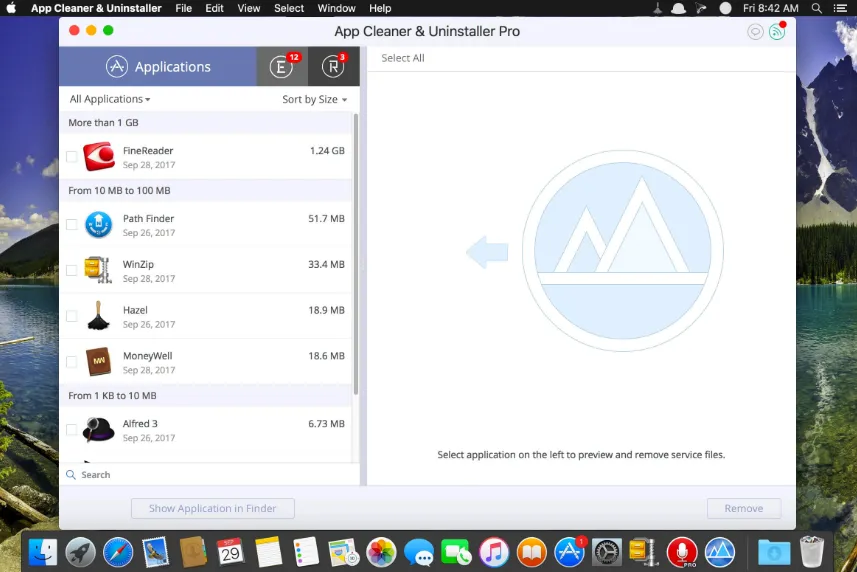Tick the MoneyWell checkbox
This screenshot has height=572, width=857.
tap(72, 362)
